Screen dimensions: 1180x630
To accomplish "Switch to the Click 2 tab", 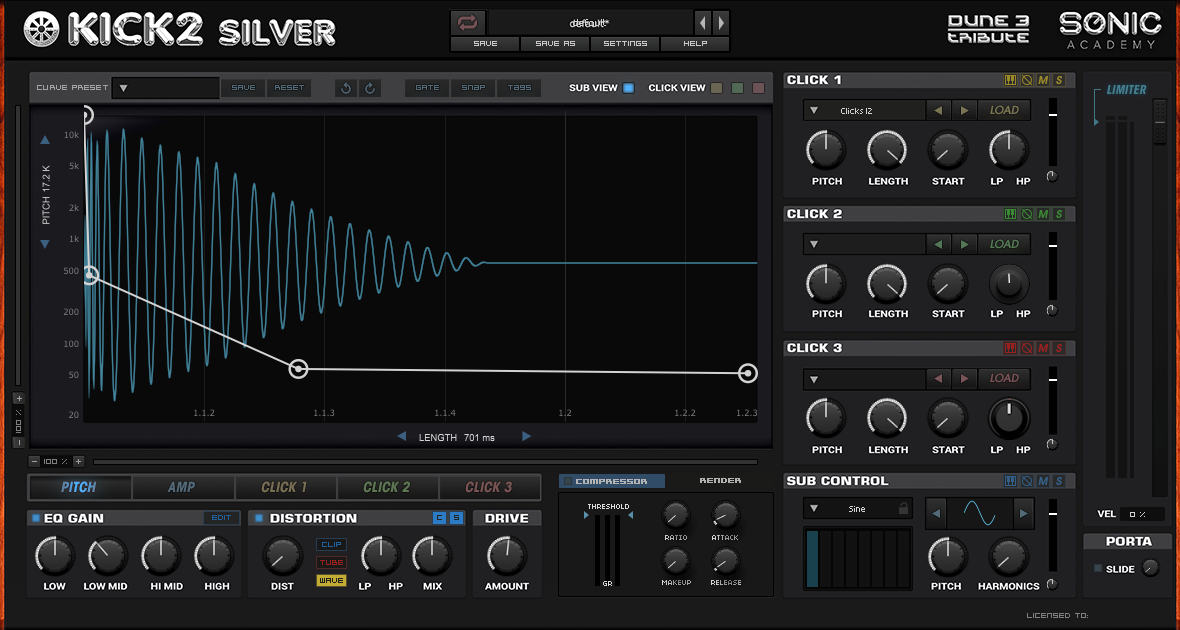I will point(387,487).
